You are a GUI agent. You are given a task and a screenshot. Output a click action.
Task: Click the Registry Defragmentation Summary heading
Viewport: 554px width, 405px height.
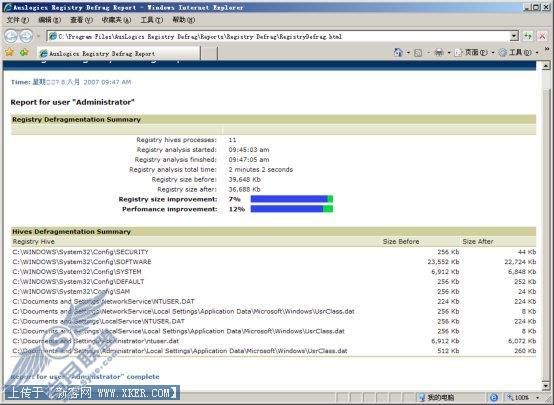[x=76, y=119]
